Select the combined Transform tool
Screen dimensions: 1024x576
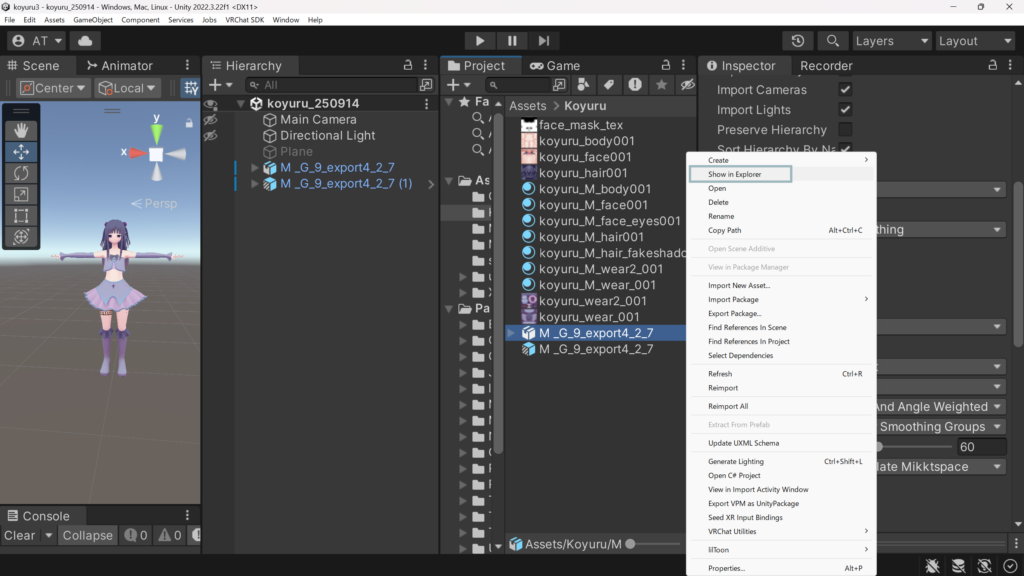(21, 237)
